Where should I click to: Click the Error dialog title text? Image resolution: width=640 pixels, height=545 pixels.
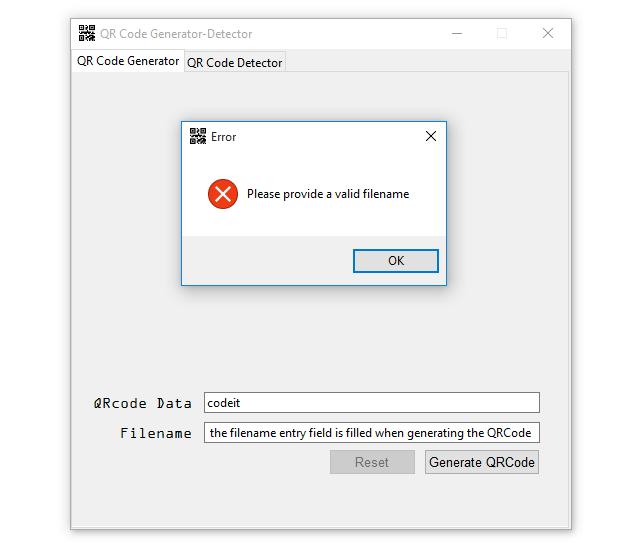point(223,137)
